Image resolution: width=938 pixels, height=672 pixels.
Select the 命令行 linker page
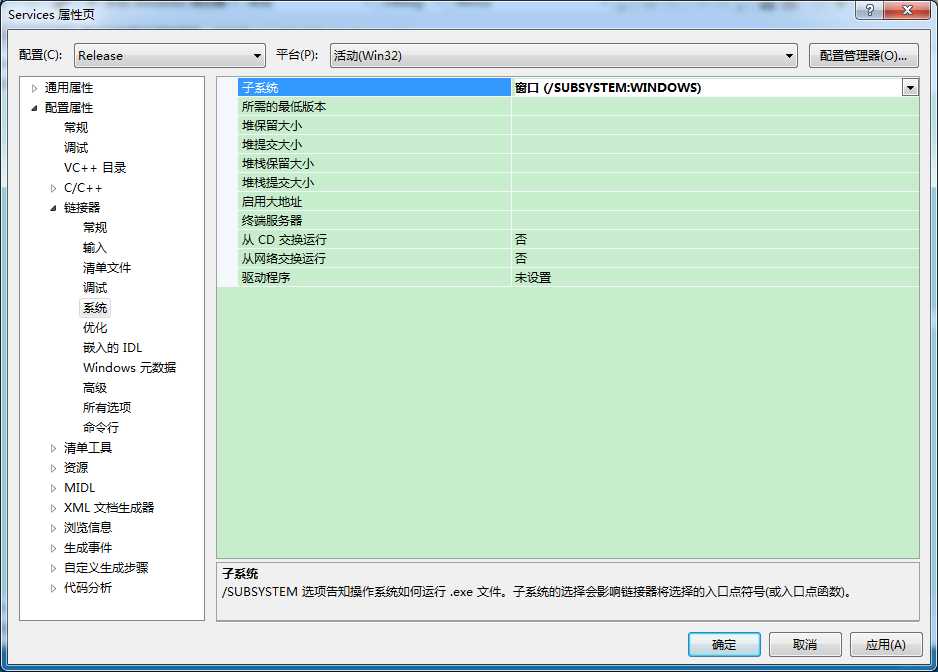pos(101,427)
